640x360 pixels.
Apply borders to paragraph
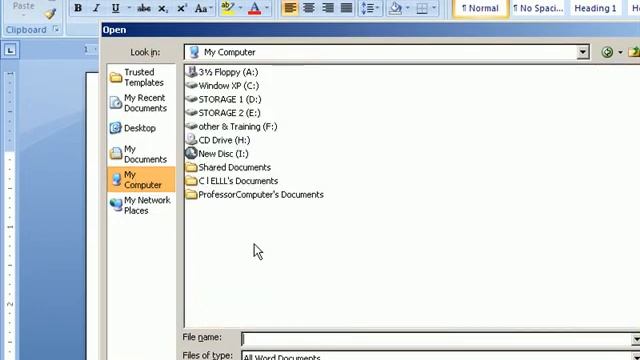point(422,8)
